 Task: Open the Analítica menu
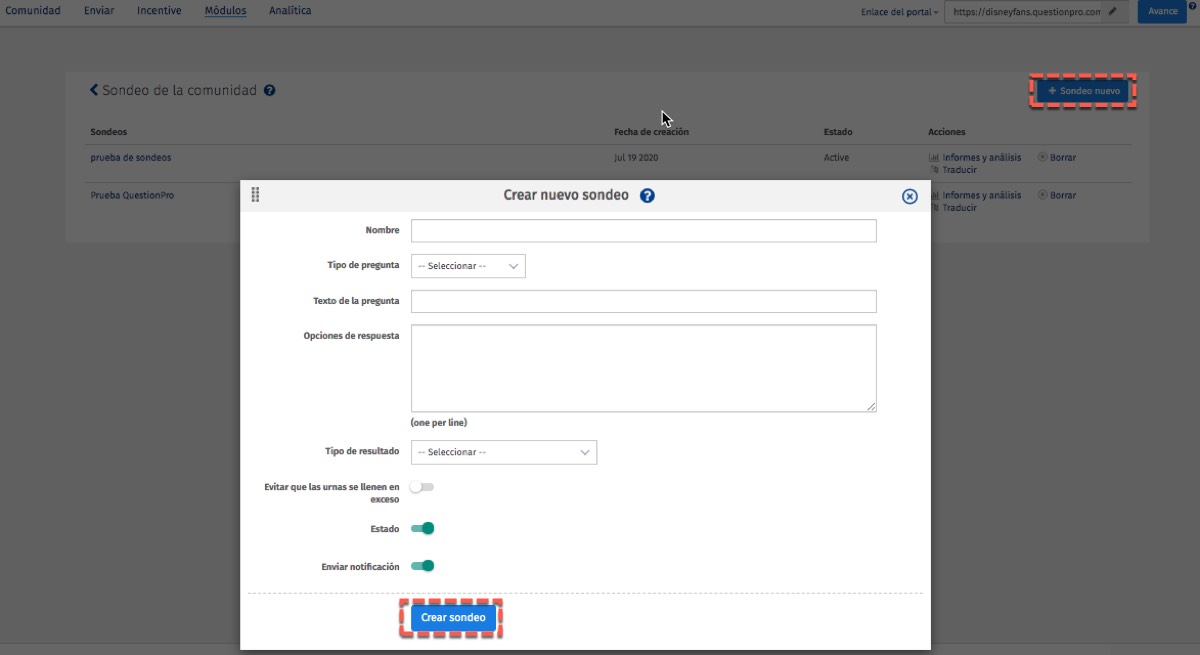290,11
